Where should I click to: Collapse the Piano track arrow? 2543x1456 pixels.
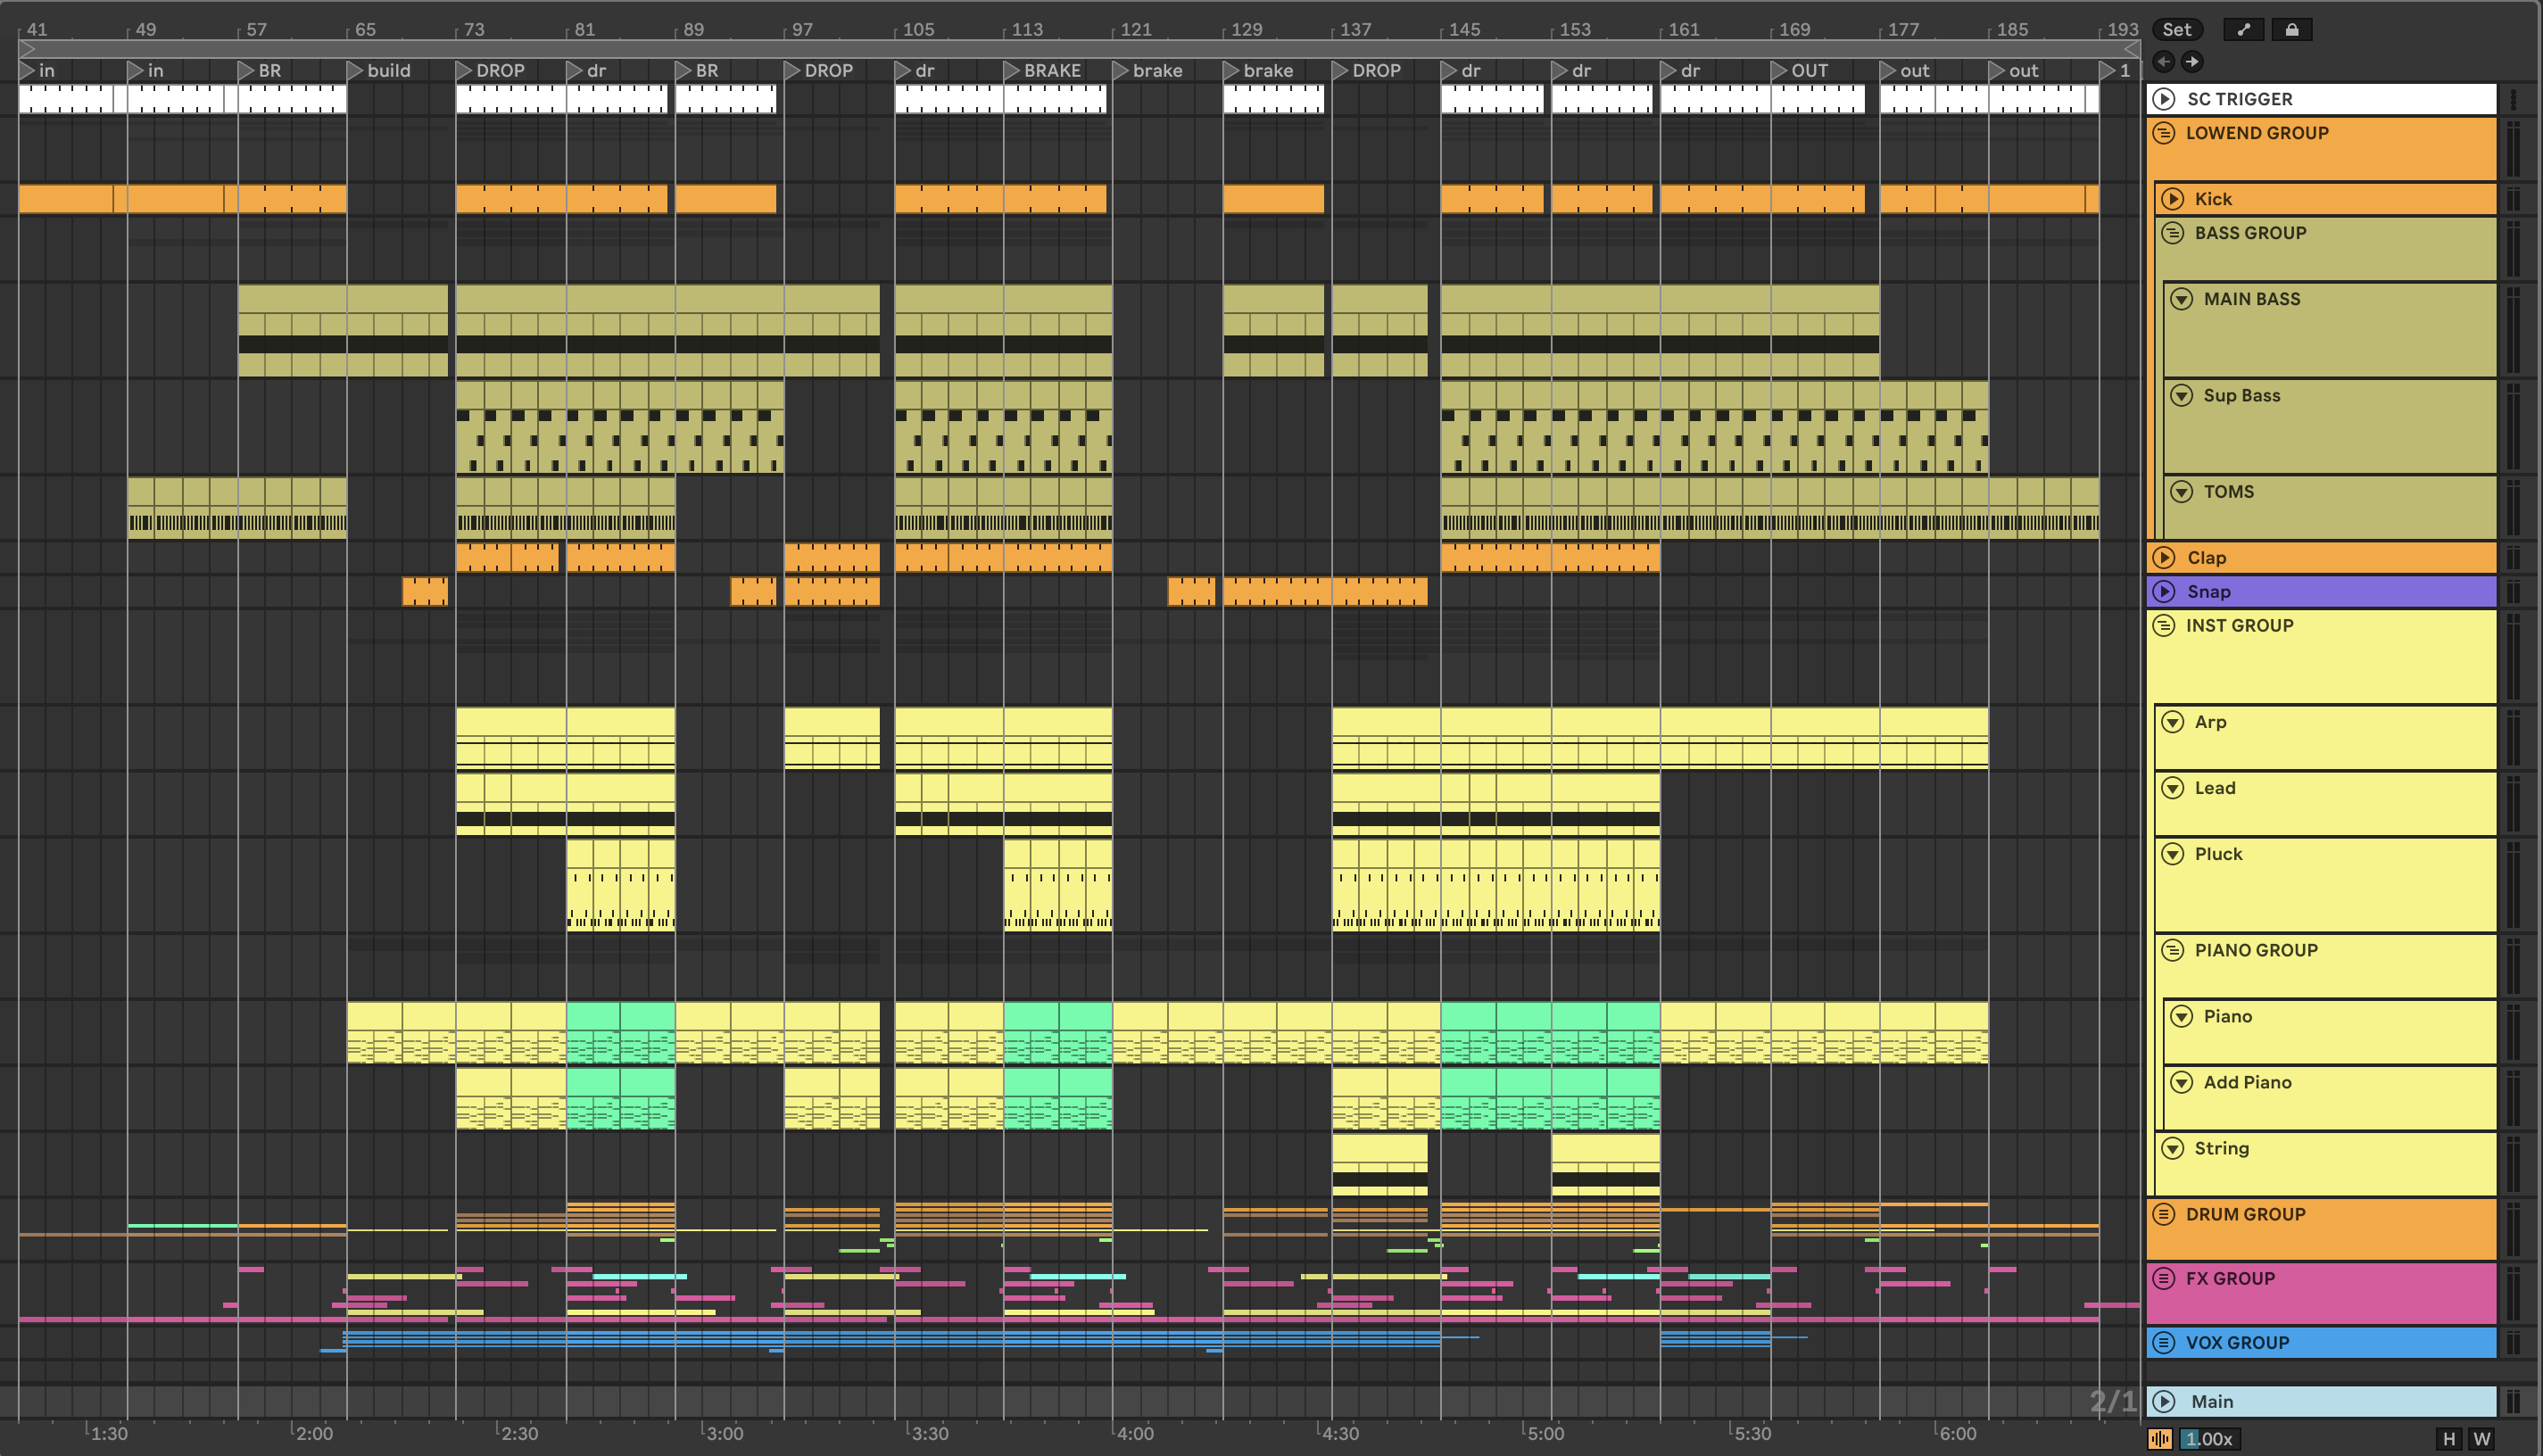(x=2182, y=1016)
